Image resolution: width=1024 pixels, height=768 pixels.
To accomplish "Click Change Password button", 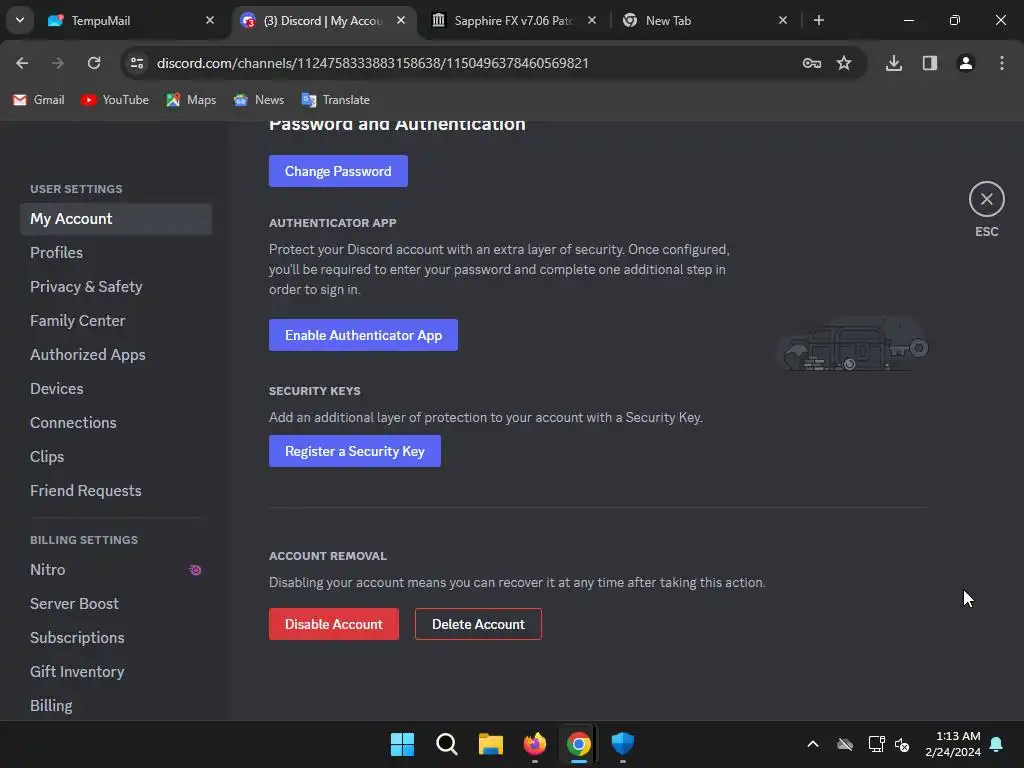I will tap(338, 171).
